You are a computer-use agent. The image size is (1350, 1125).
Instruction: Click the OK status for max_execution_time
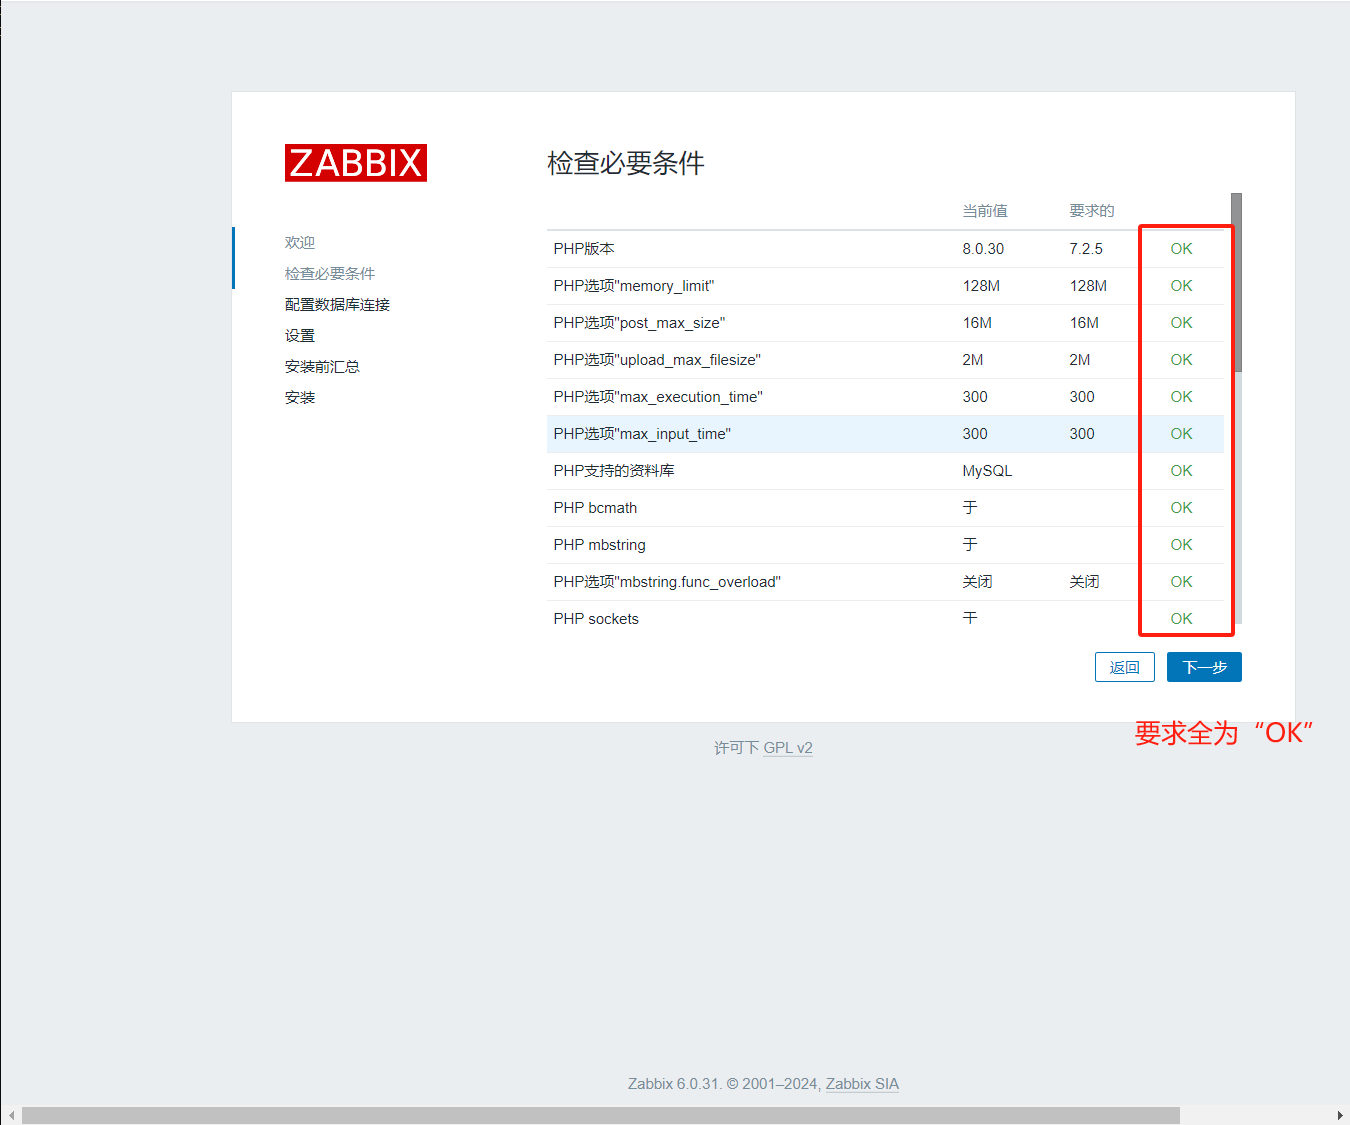tap(1181, 397)
